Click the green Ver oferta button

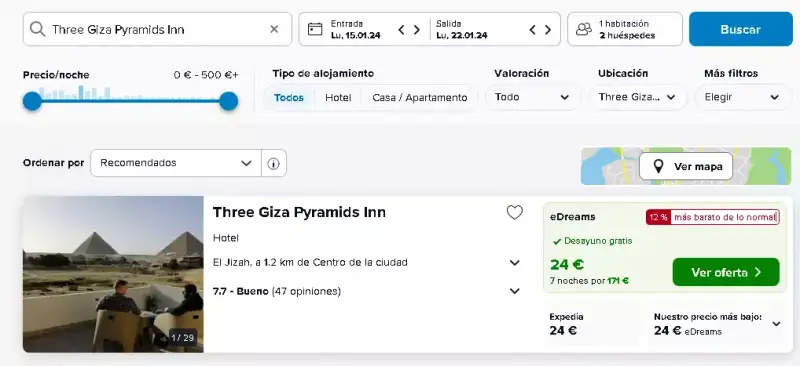coord(726,272)
